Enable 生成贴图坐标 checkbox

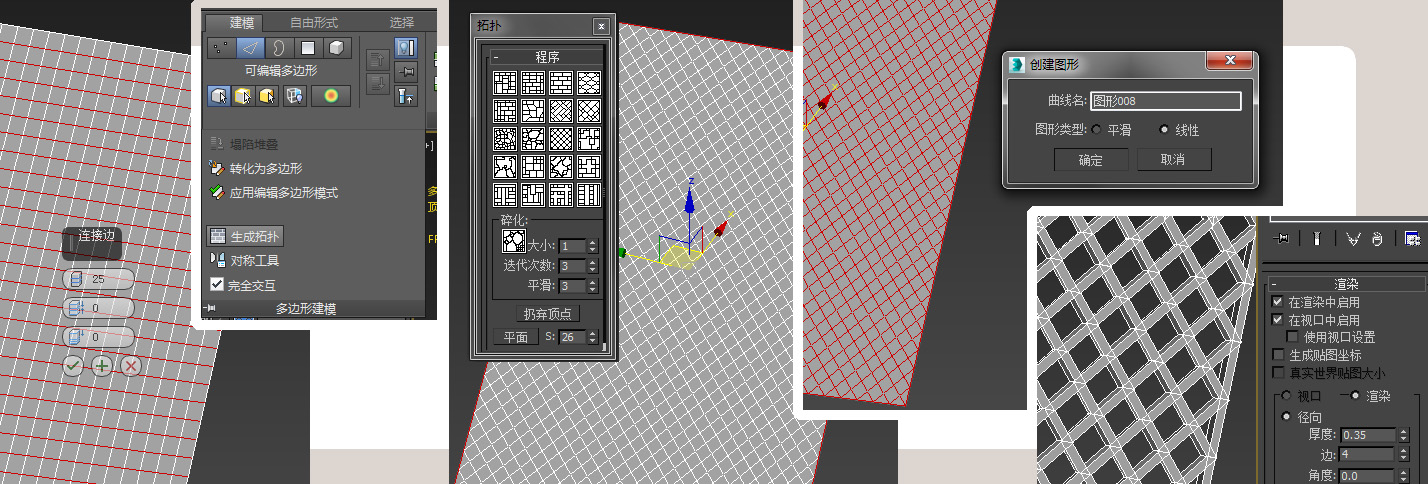[1278, 355]
